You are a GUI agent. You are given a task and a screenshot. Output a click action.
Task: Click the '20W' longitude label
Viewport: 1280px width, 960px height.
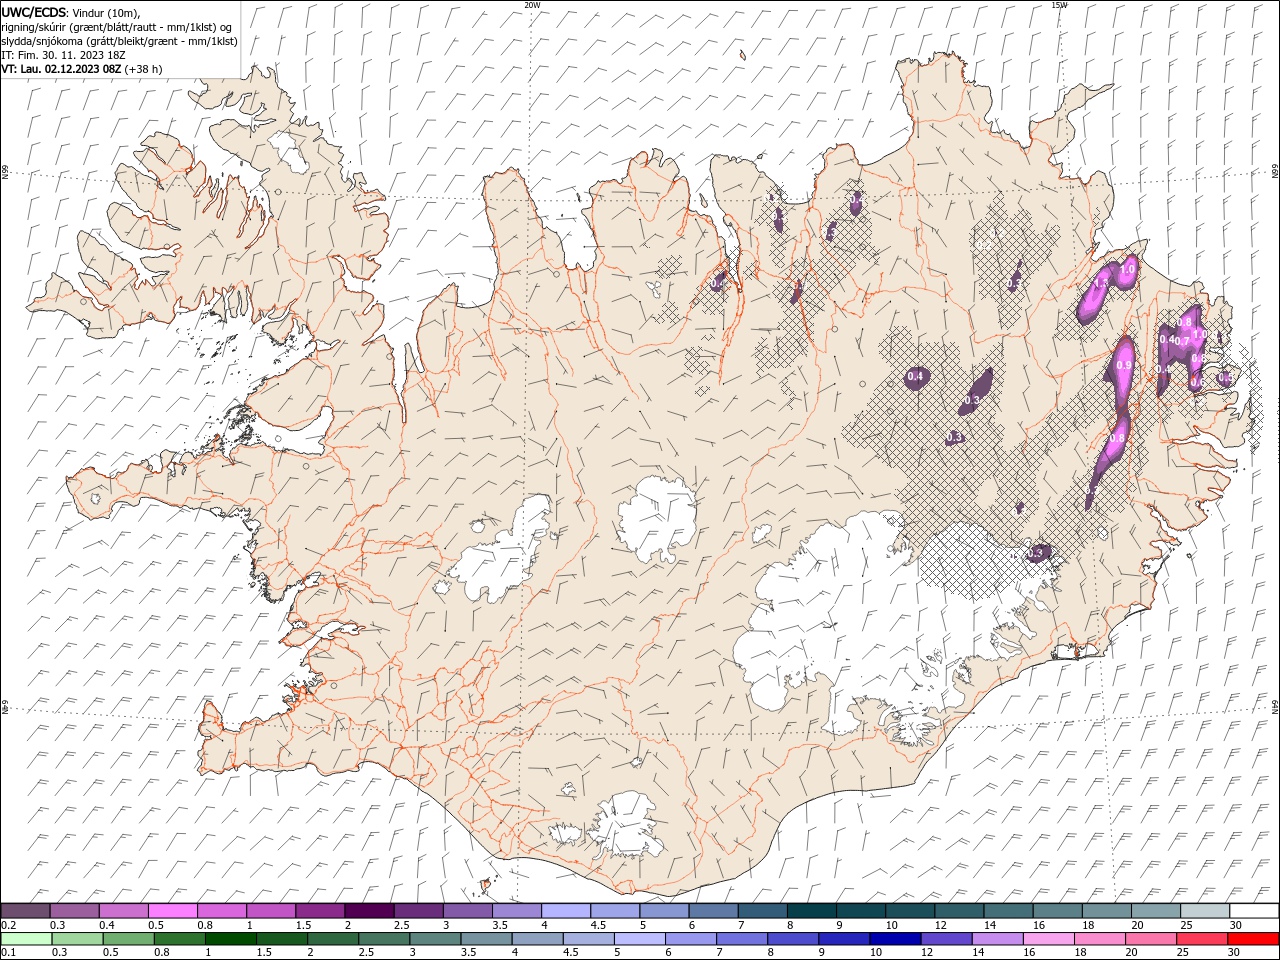[532, 5]
